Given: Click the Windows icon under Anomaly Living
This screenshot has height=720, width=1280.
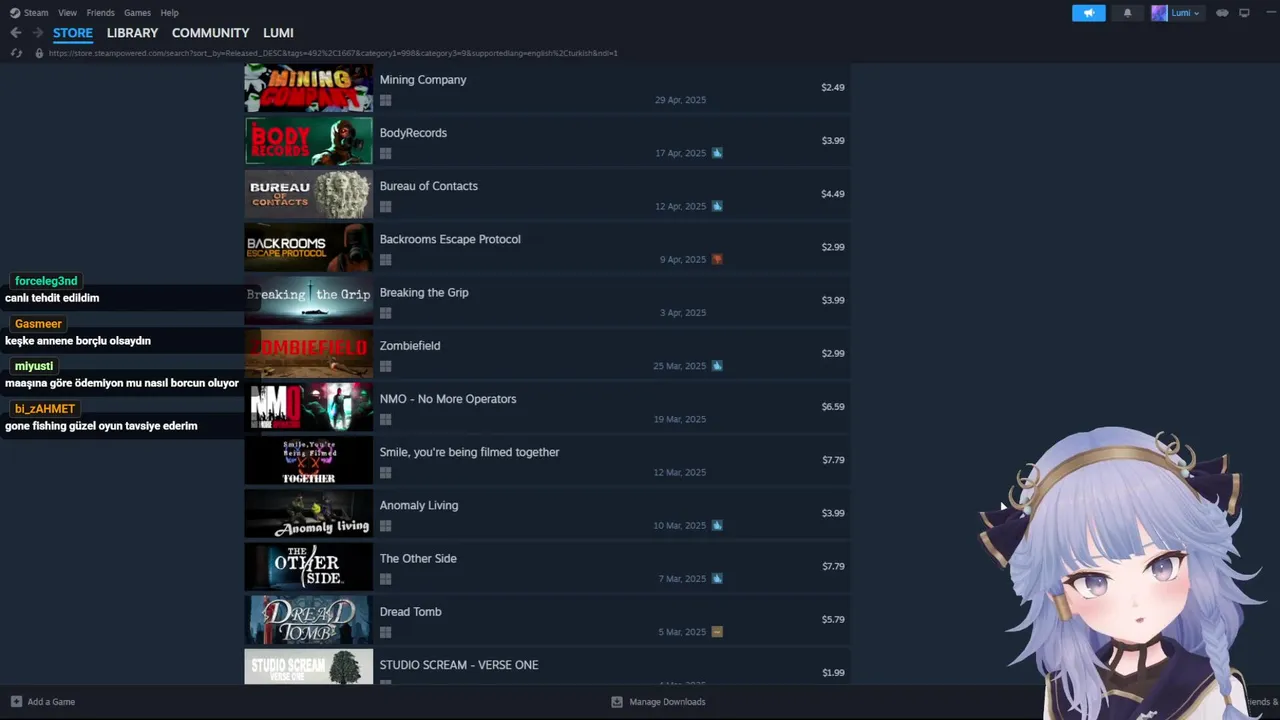Looking at the screenshot, I should (x=385, y=526).
